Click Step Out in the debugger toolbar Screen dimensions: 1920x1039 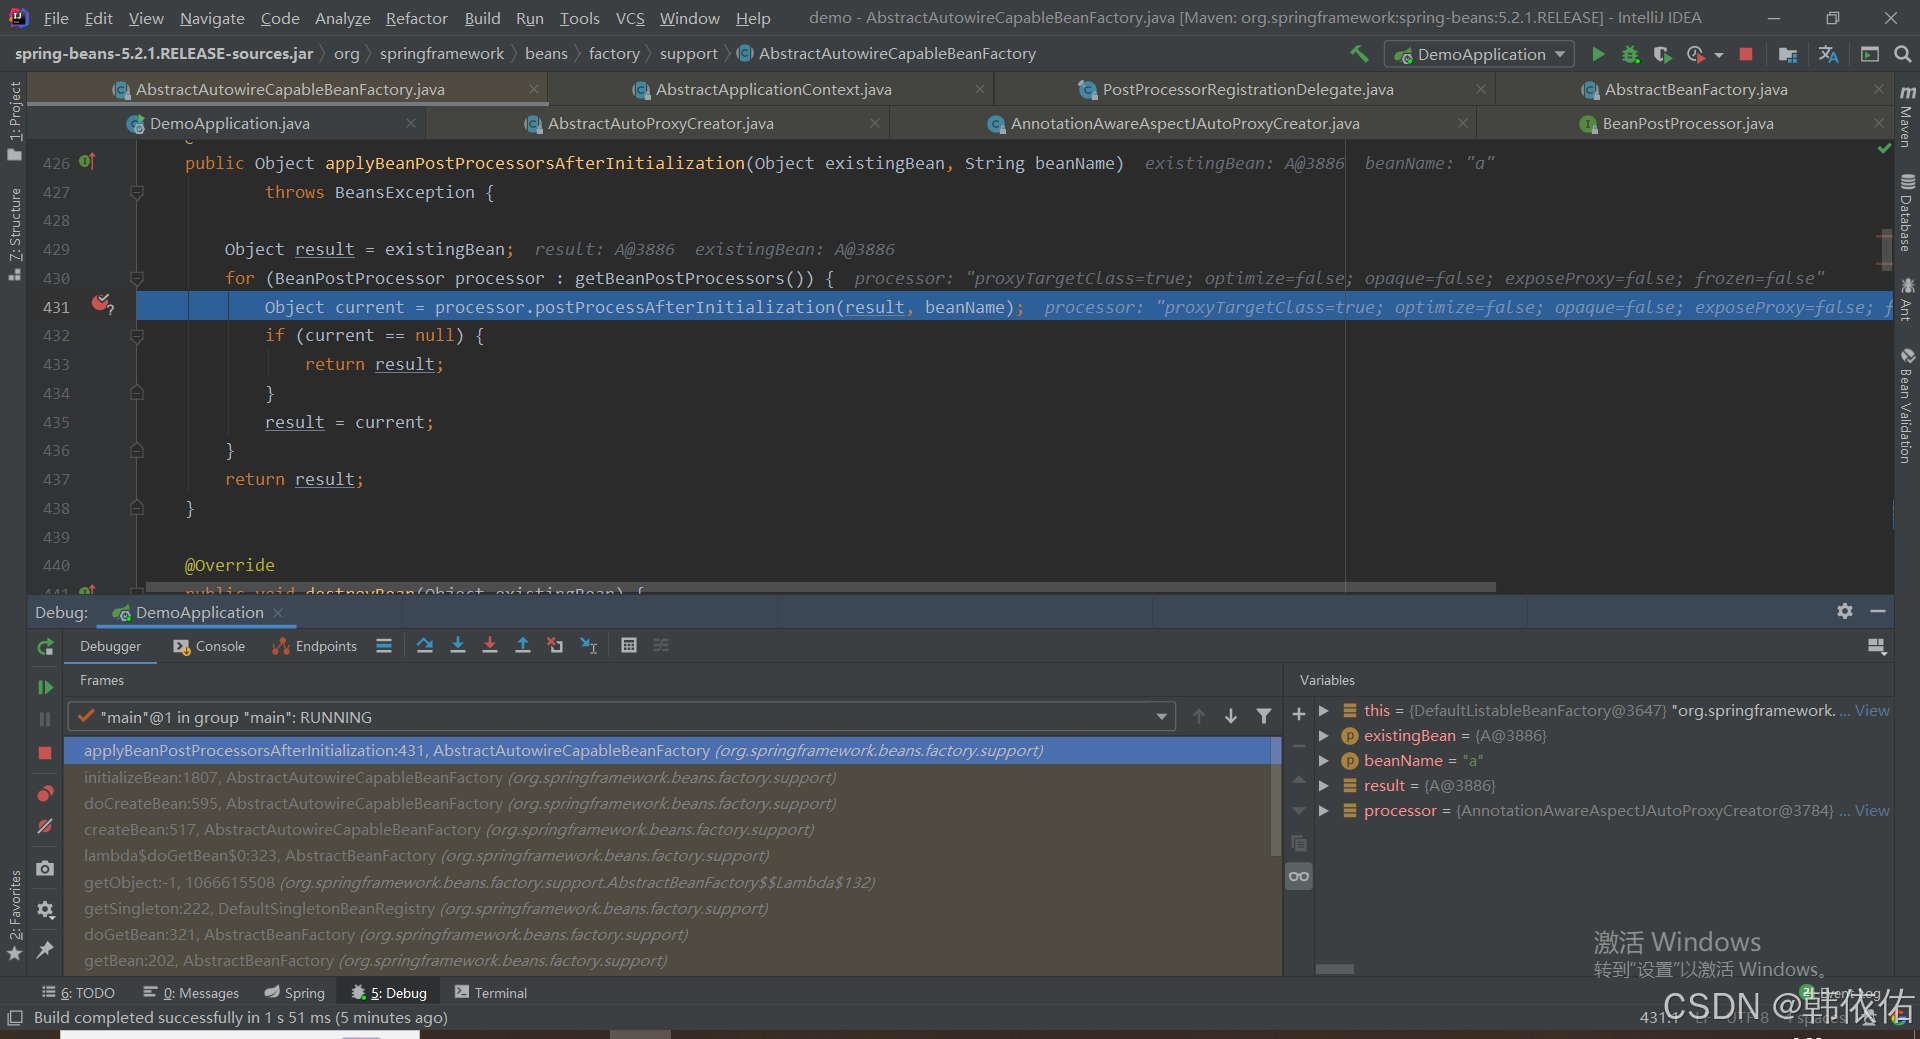(x=522, y=646)
